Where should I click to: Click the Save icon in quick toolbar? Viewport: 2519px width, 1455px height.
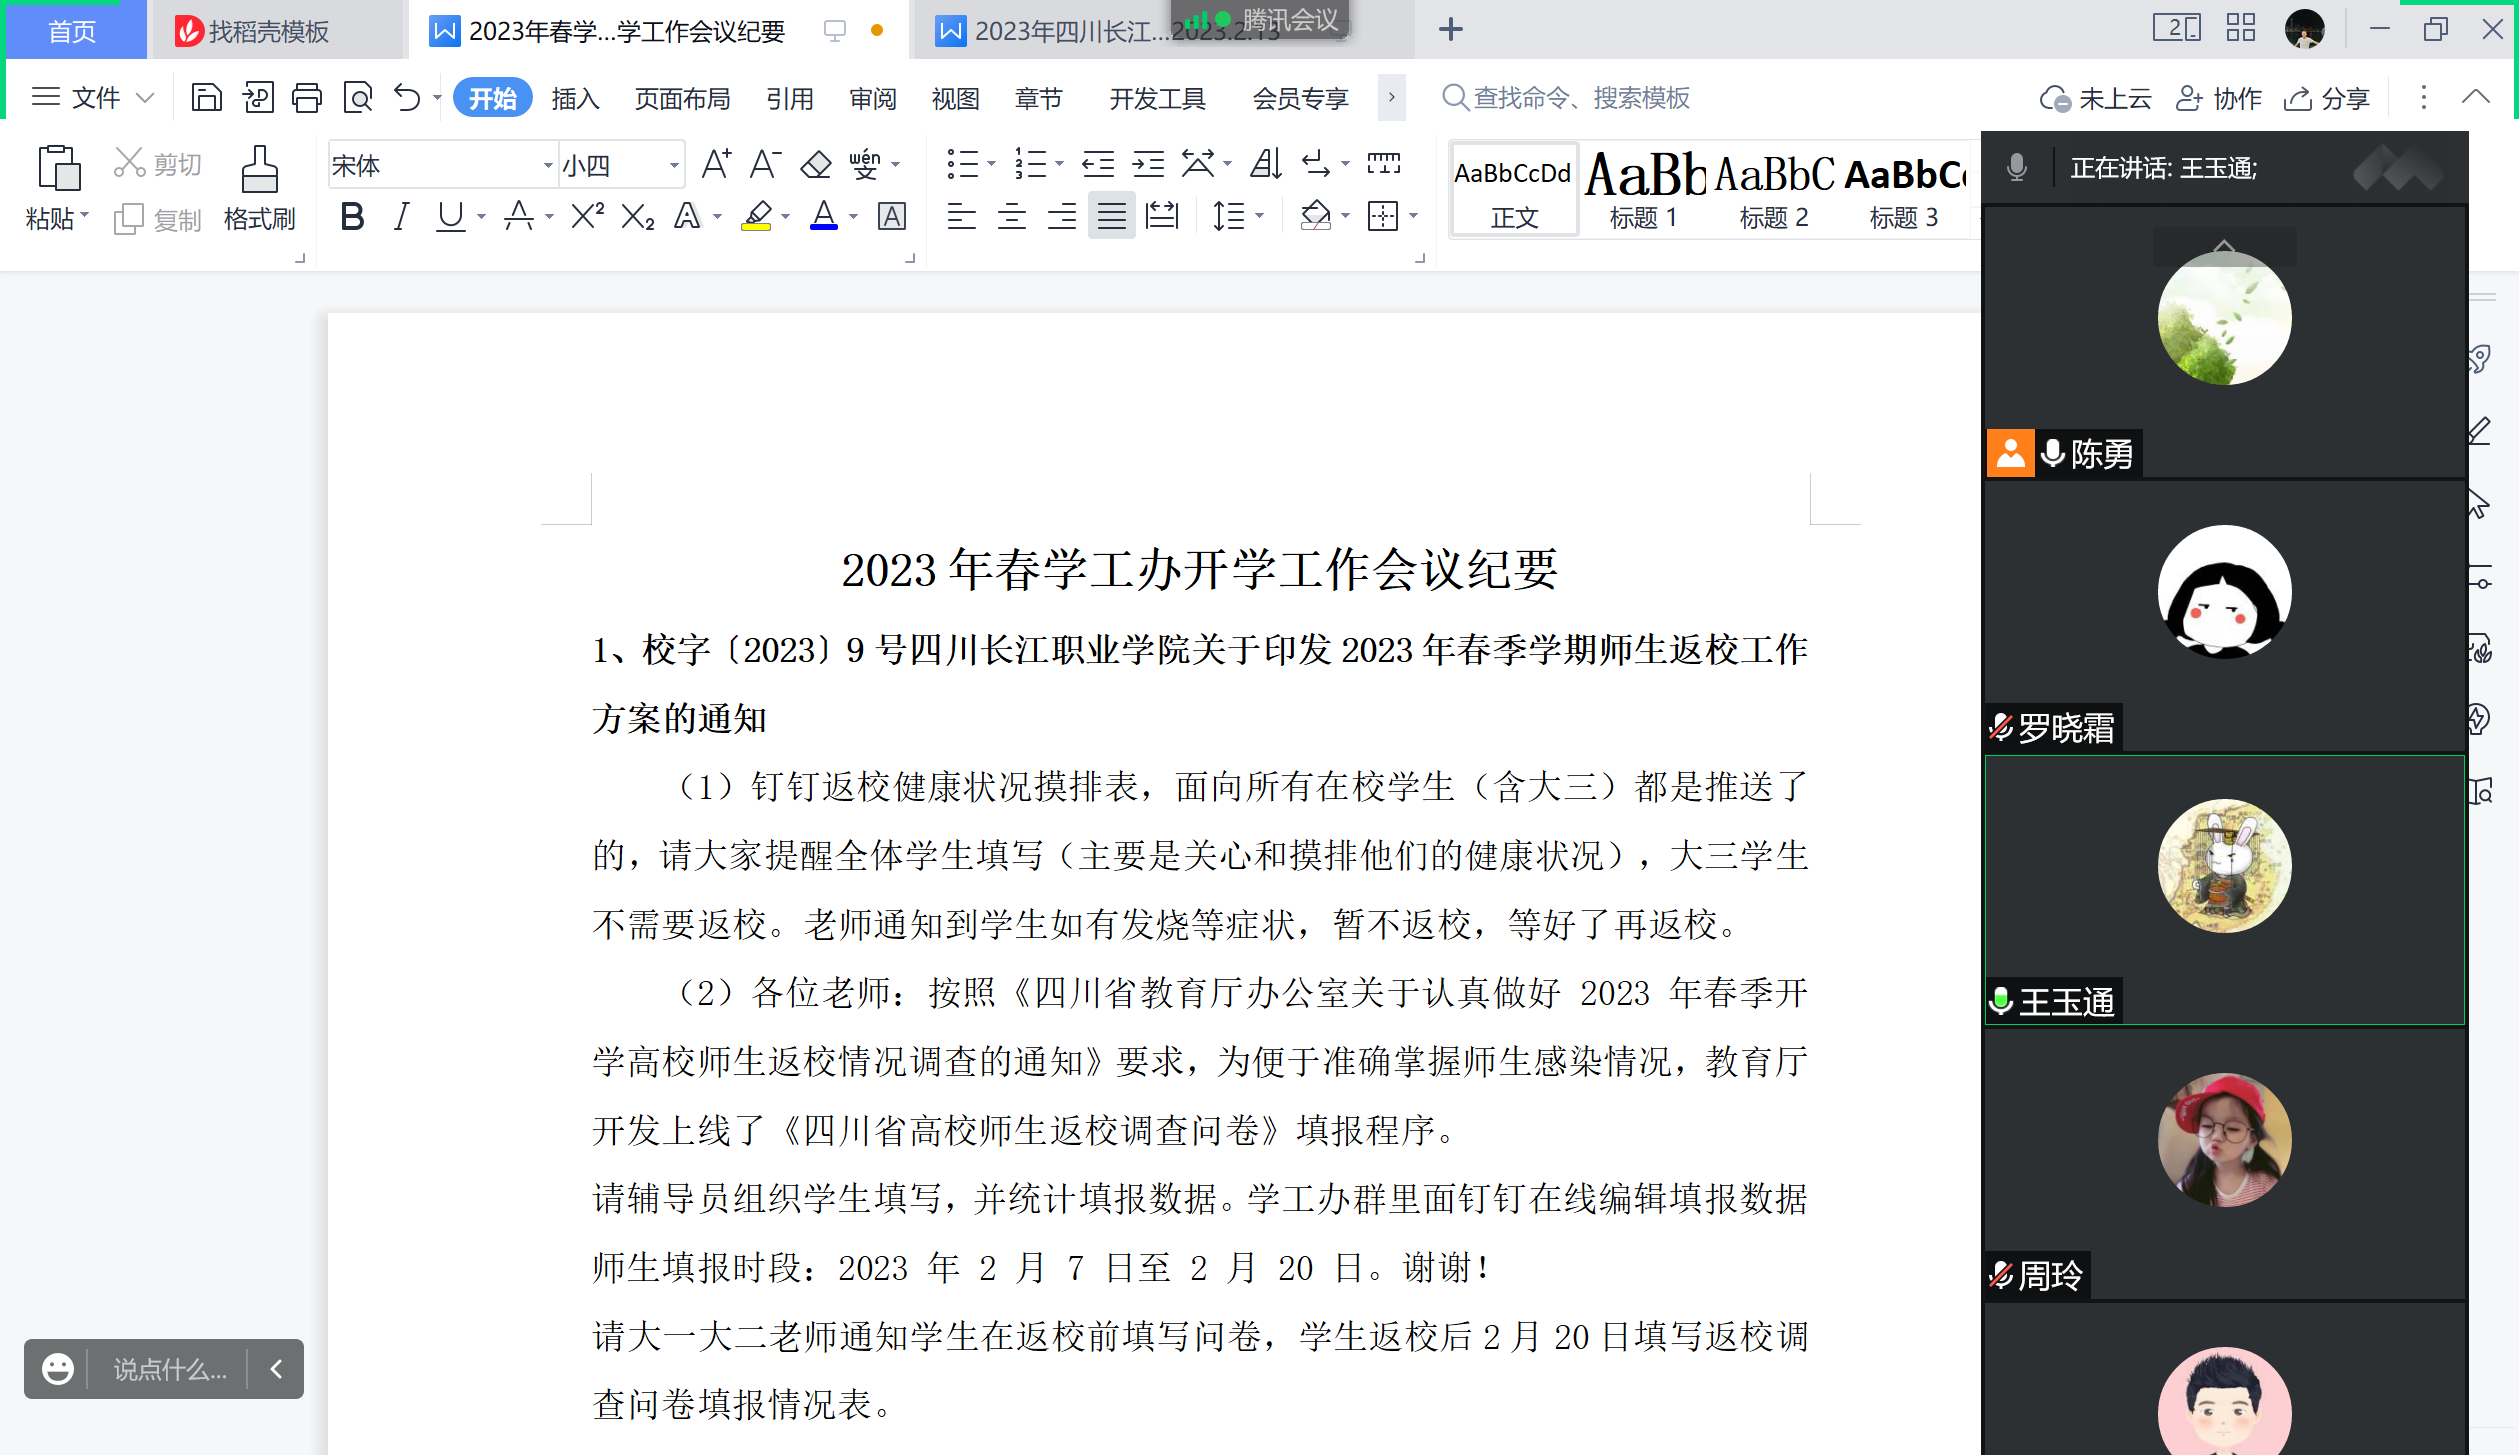click(206, 98)
